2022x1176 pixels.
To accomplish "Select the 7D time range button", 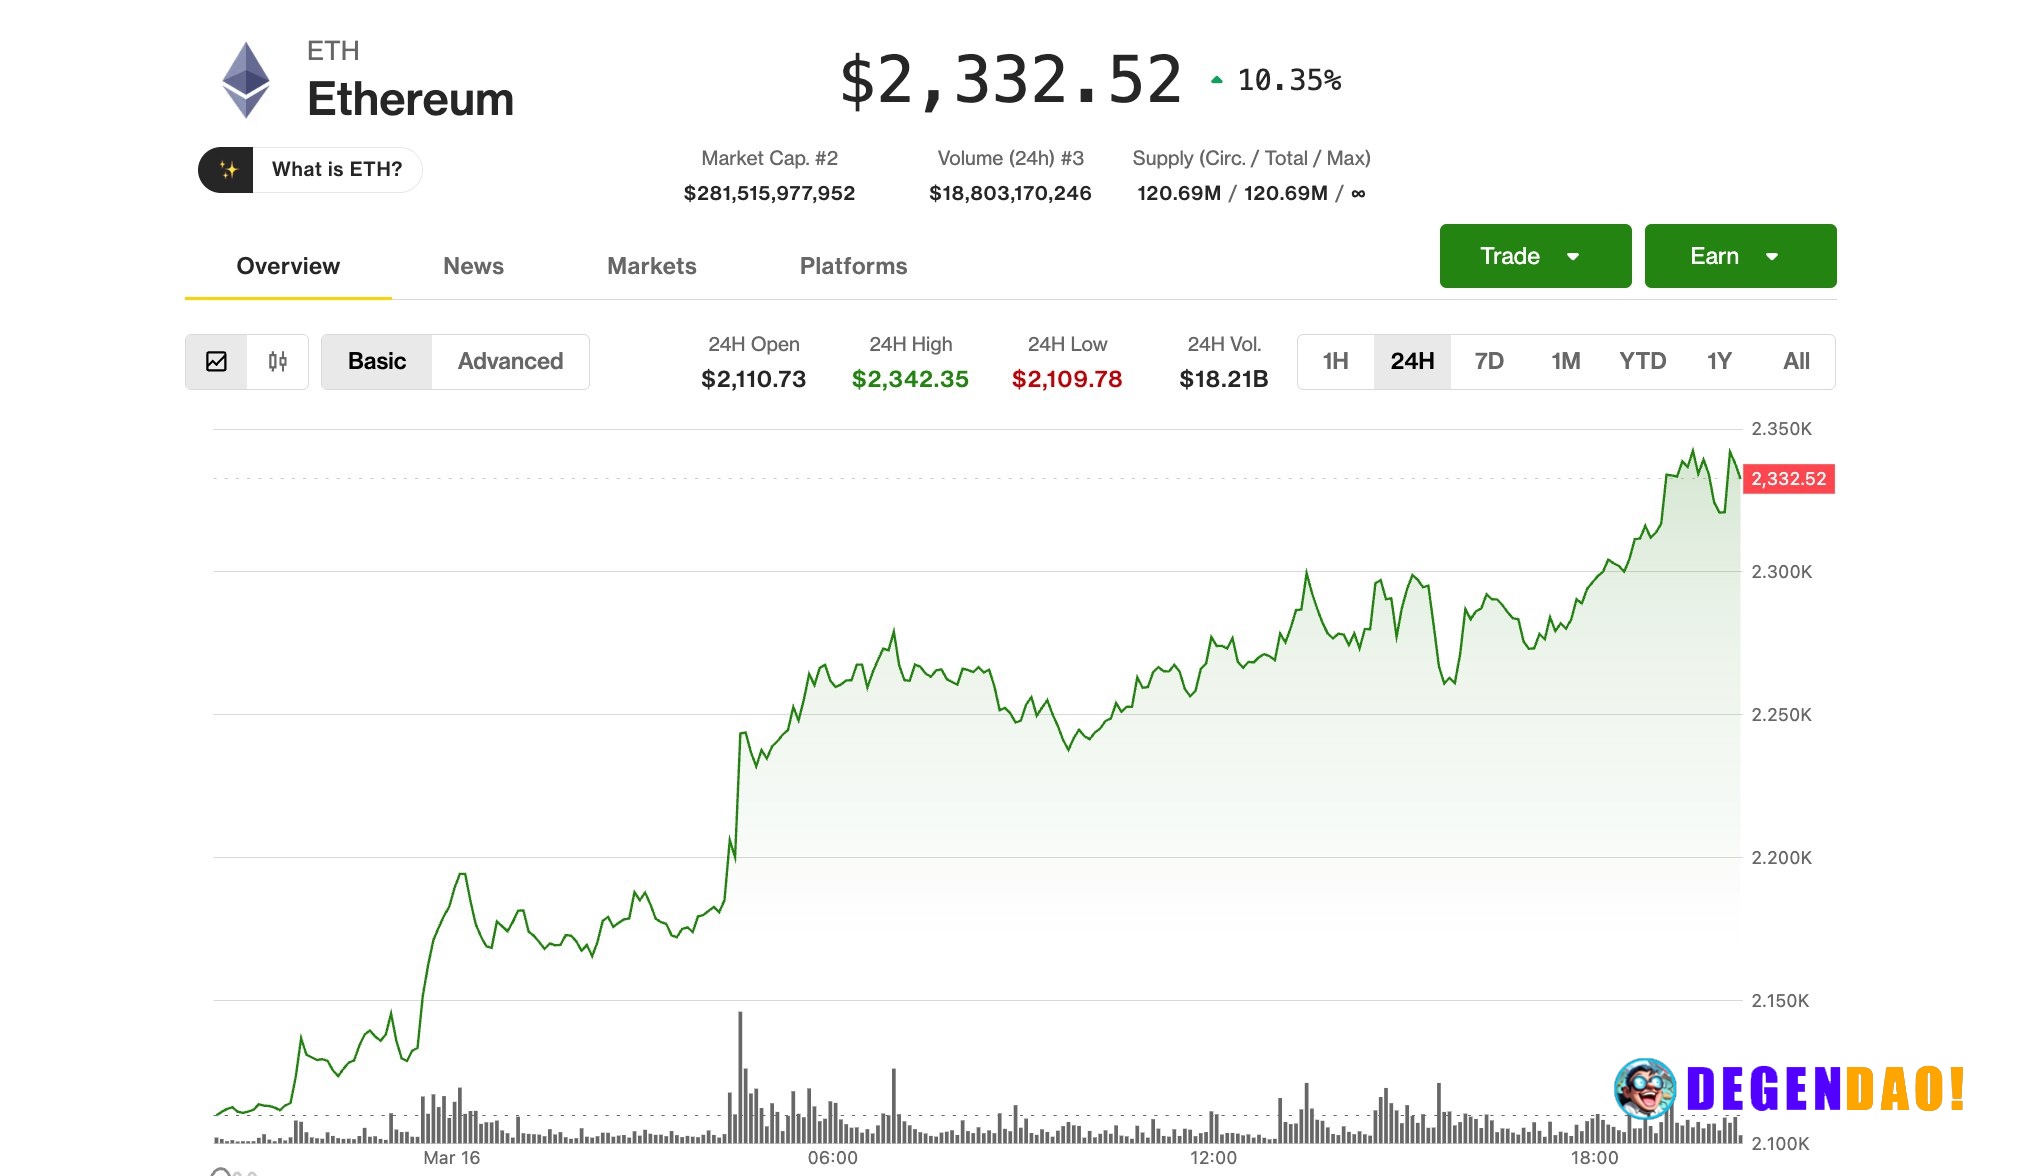I will click(1487, 361).
